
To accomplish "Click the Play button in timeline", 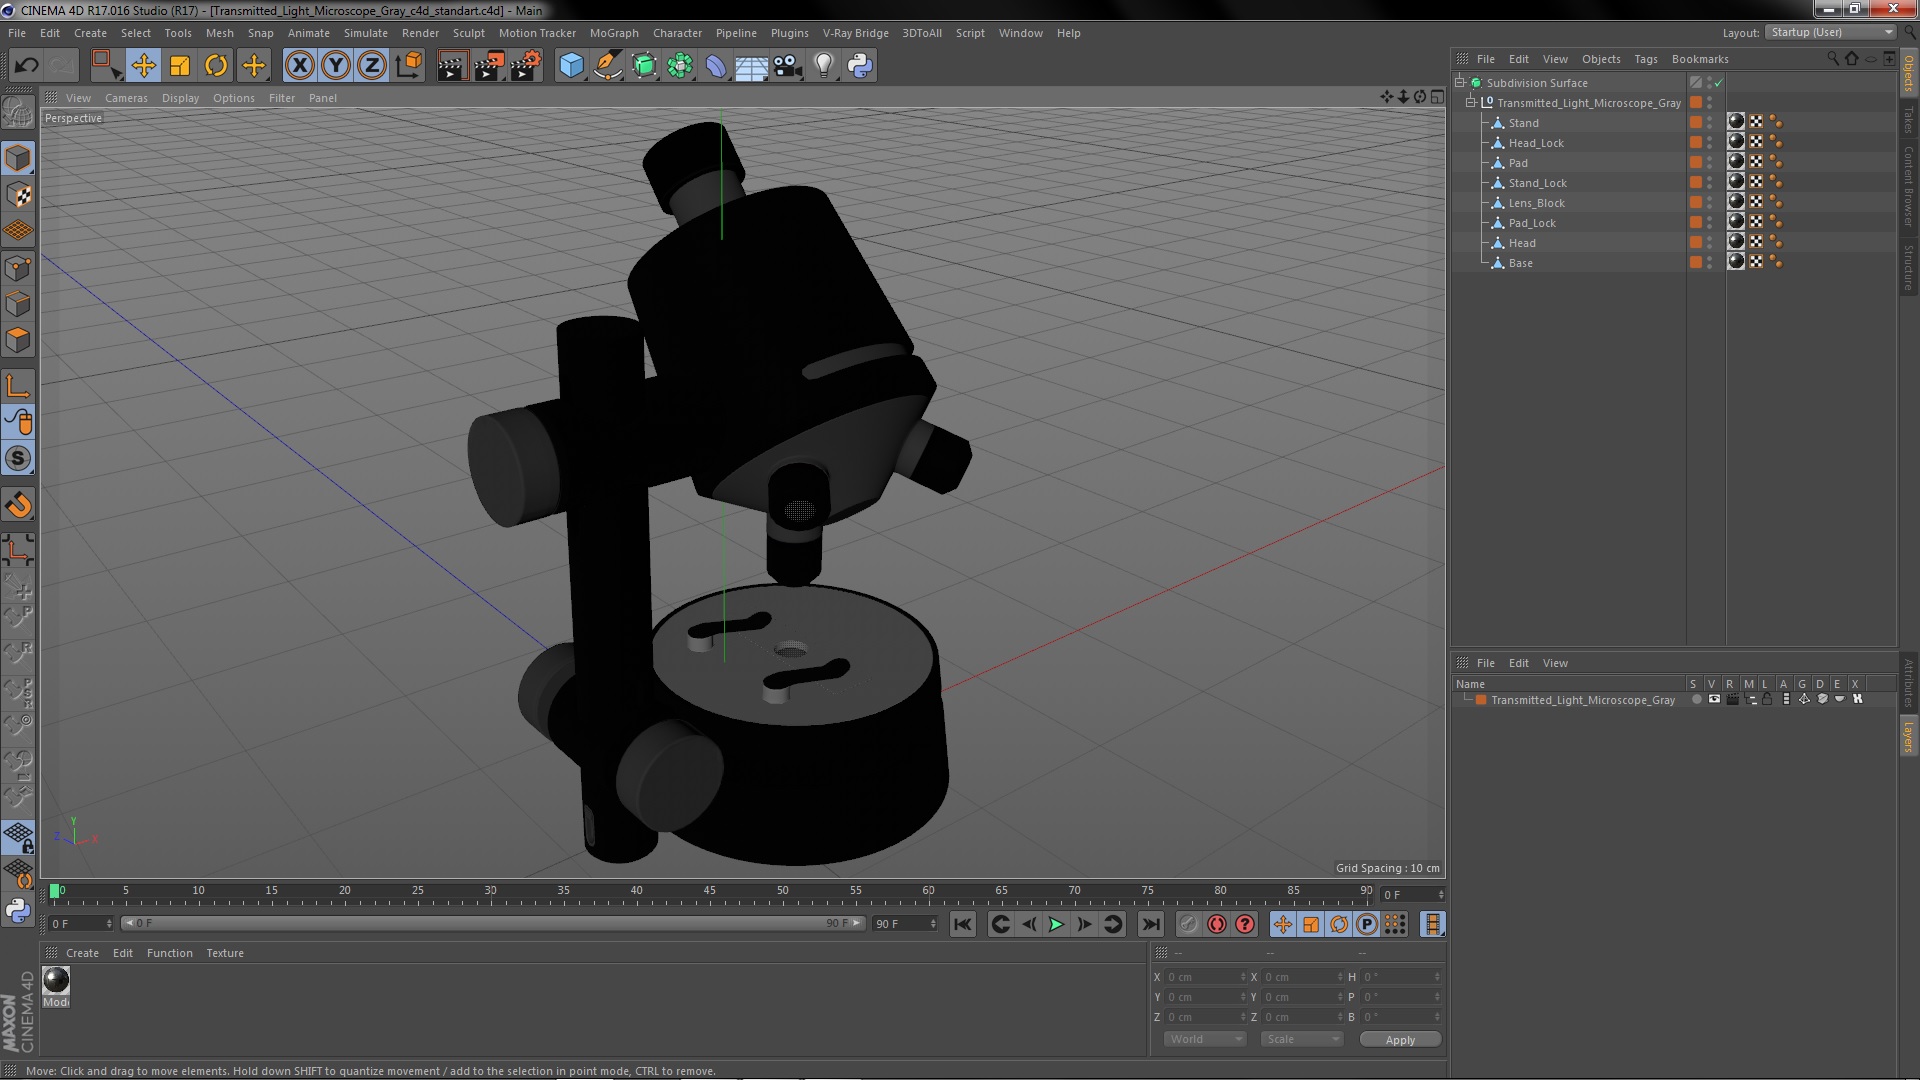I will pos(1056,923).
